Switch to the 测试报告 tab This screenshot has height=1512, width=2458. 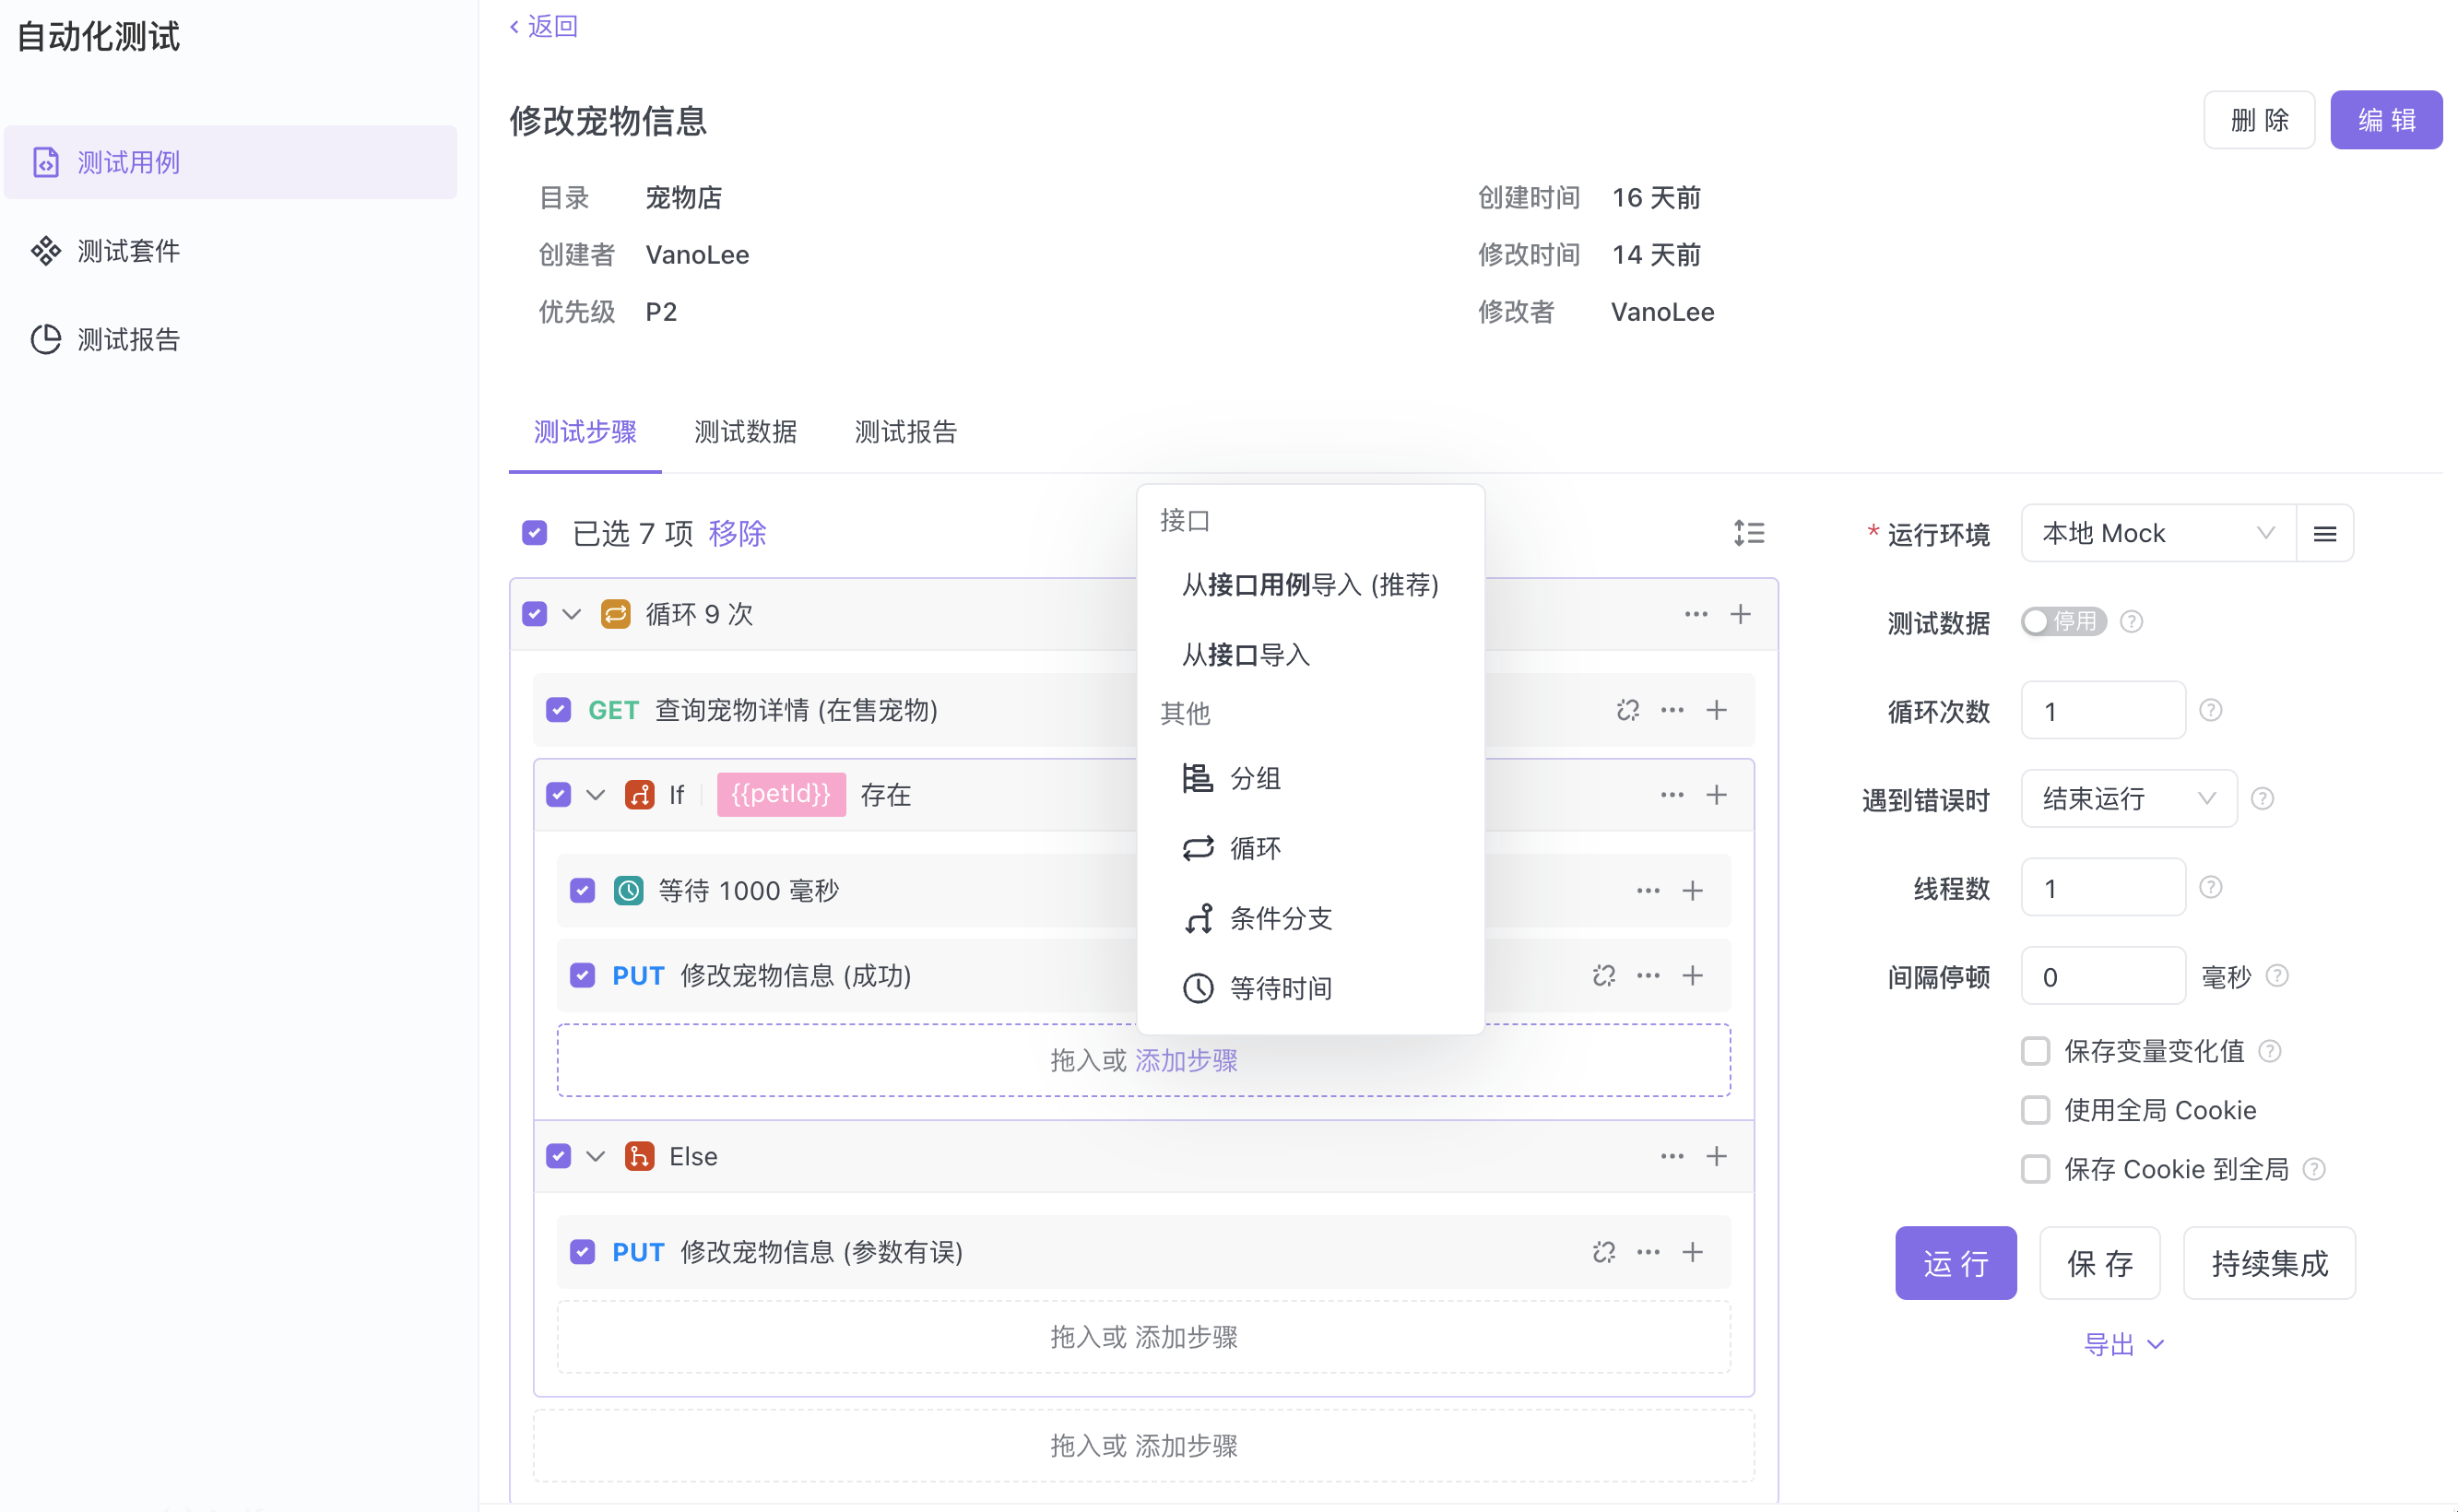(906, 432)
